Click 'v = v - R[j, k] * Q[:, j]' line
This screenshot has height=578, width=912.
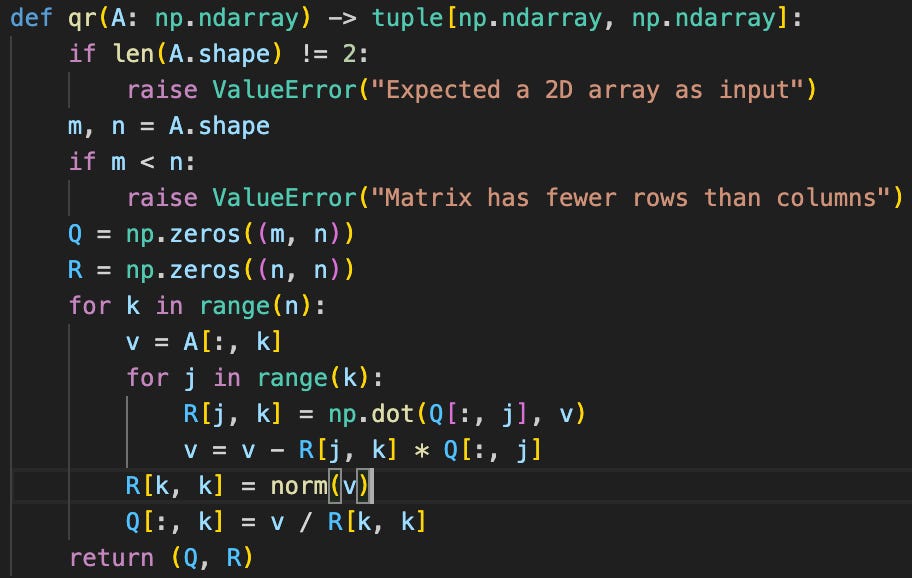363,451
